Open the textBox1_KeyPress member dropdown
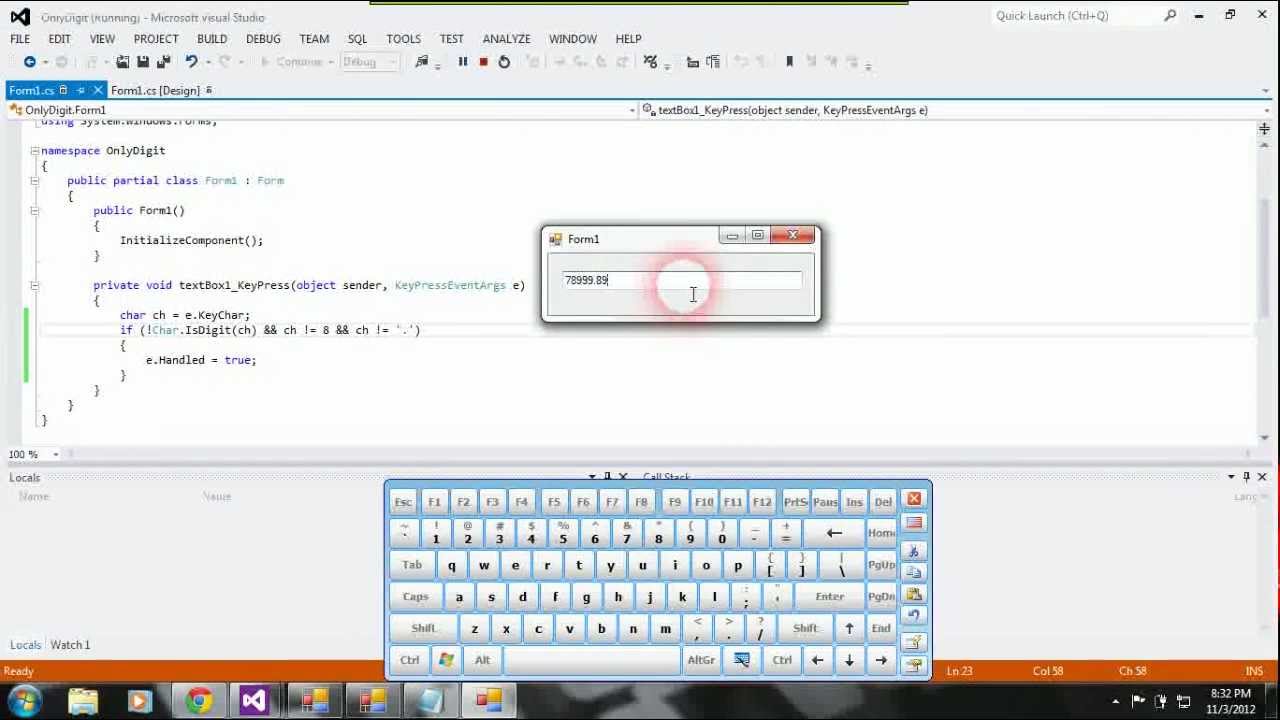The image size is (1280, 720). 1266,110
